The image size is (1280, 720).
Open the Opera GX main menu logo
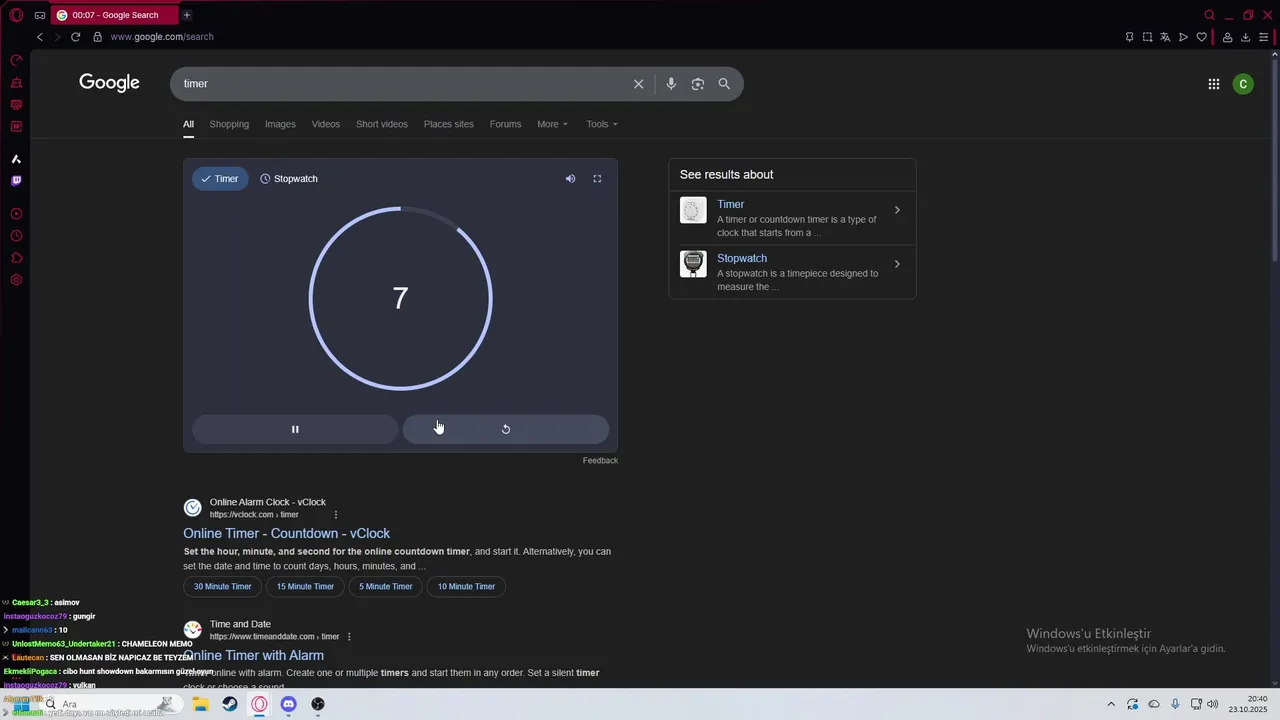pyautogui.click(x=16, y=15)
